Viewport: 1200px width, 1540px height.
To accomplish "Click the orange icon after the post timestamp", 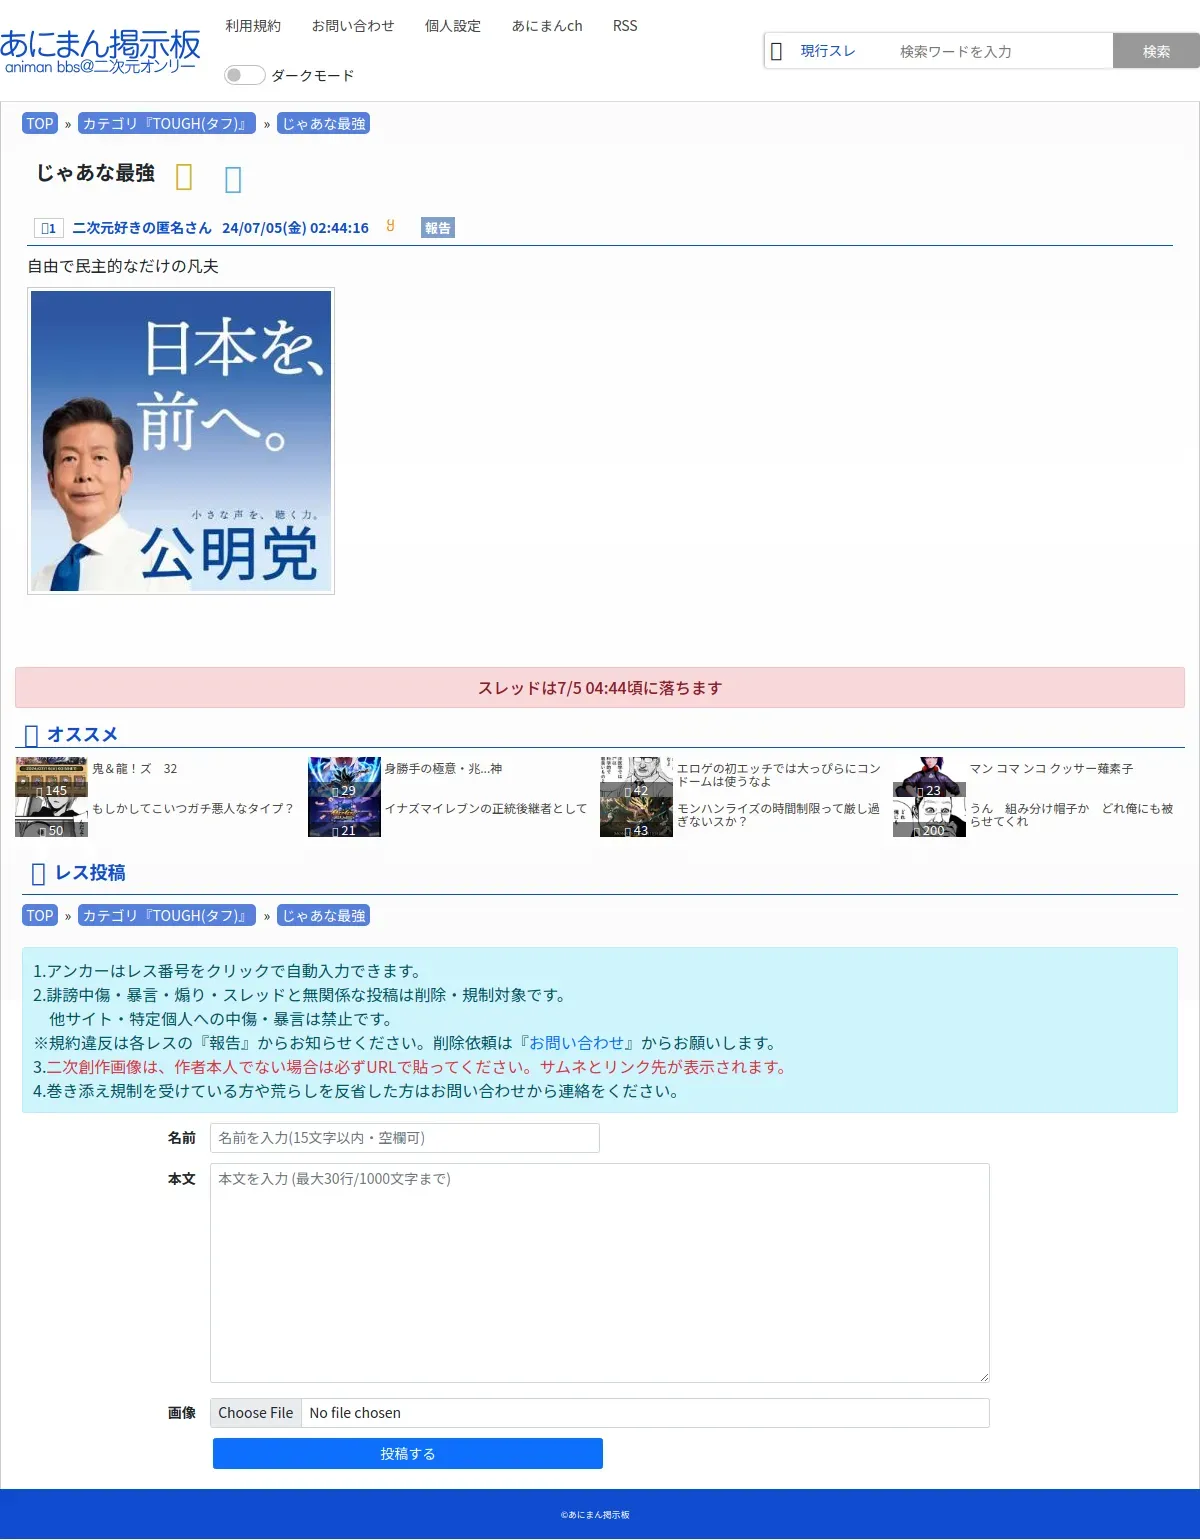I will (x=391, y=226).
